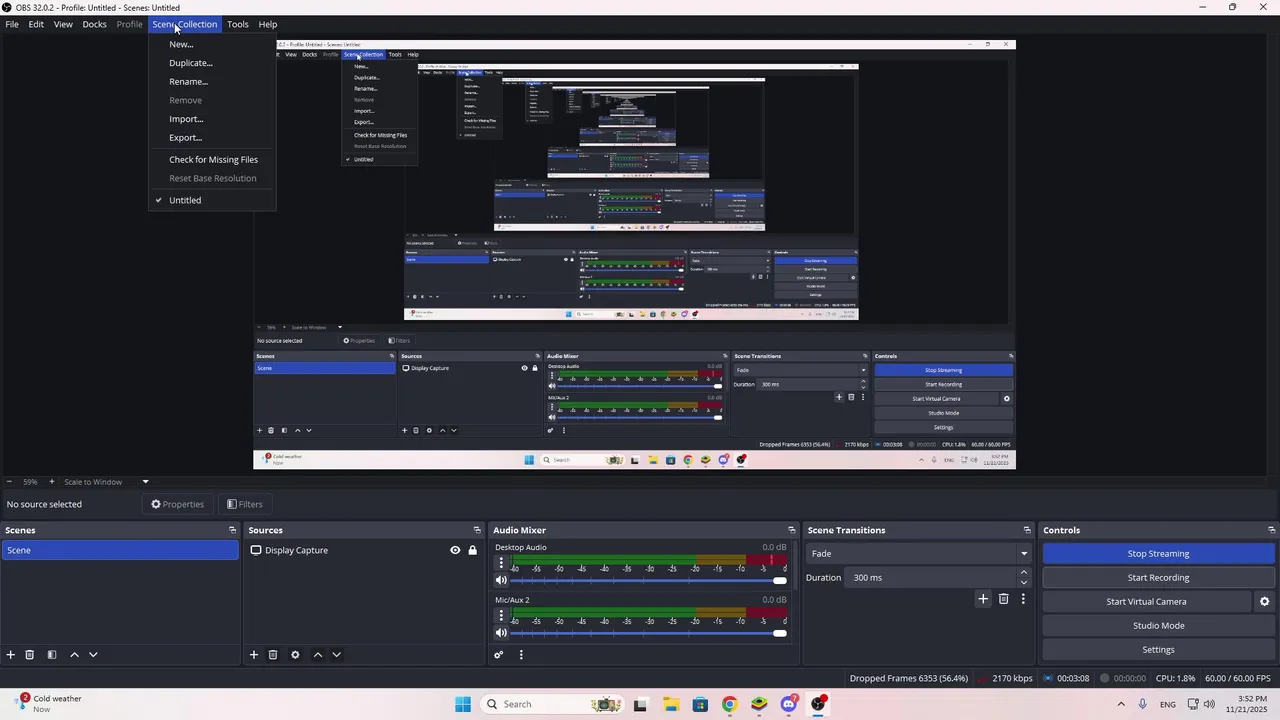Open transition properties three-dot menu
1280x720 pixels.
pos(1023,599)
